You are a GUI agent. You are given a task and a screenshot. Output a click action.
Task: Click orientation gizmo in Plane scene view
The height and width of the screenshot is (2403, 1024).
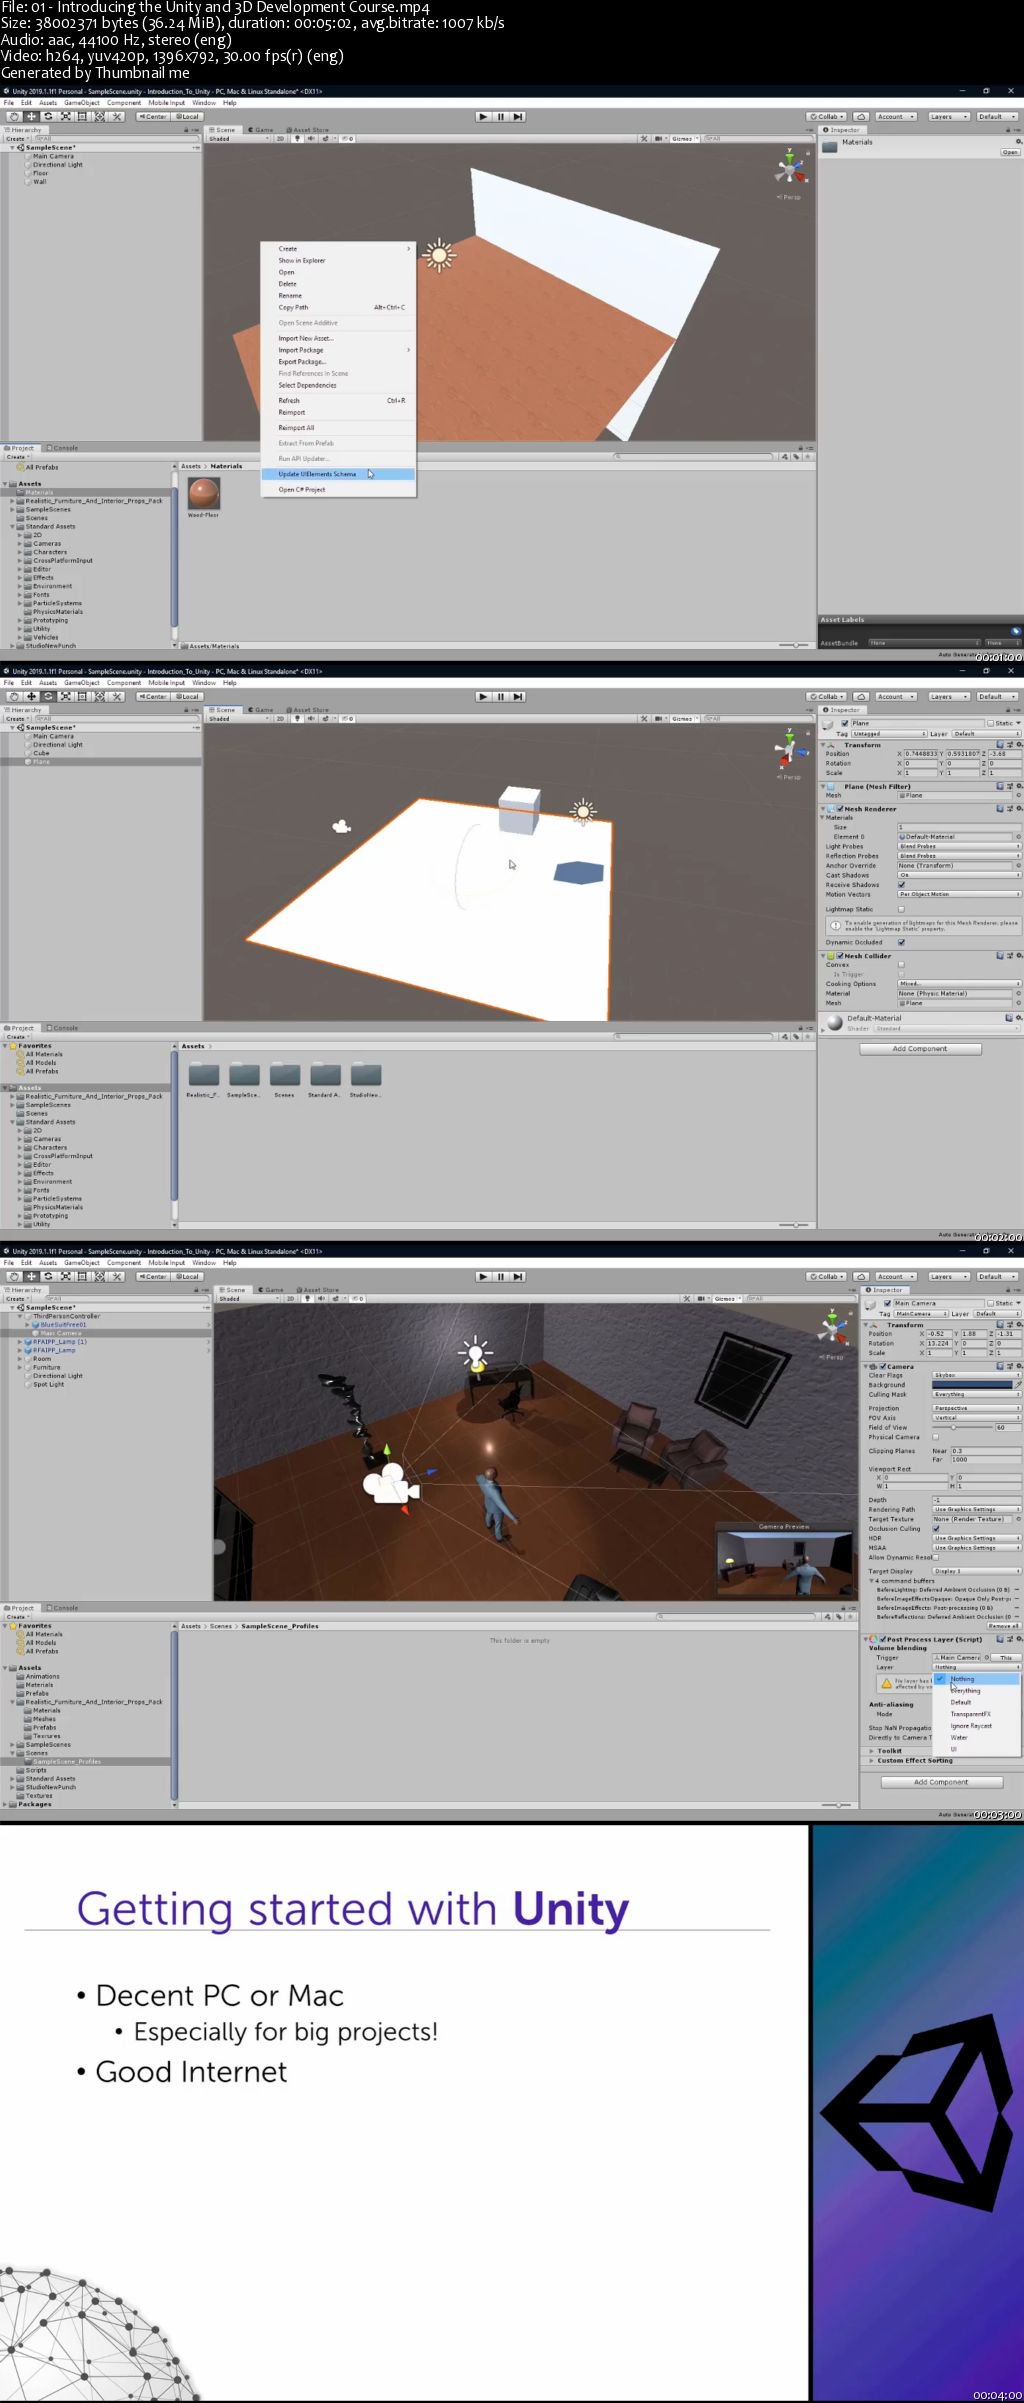[790, 748]
